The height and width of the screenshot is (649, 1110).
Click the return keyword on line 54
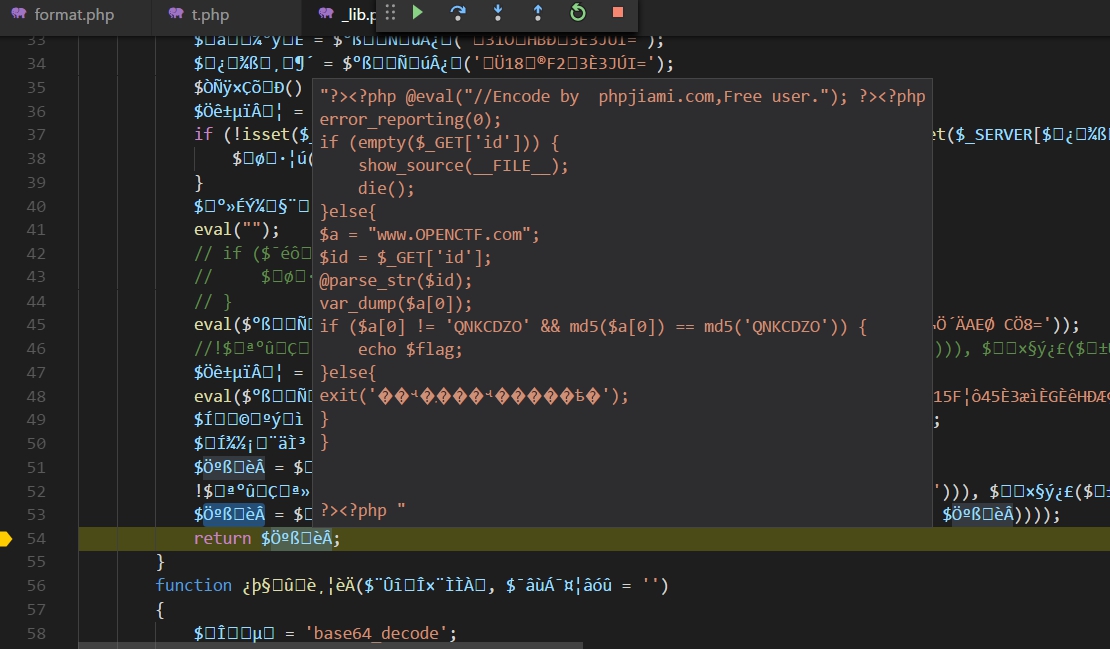point(222,539)
